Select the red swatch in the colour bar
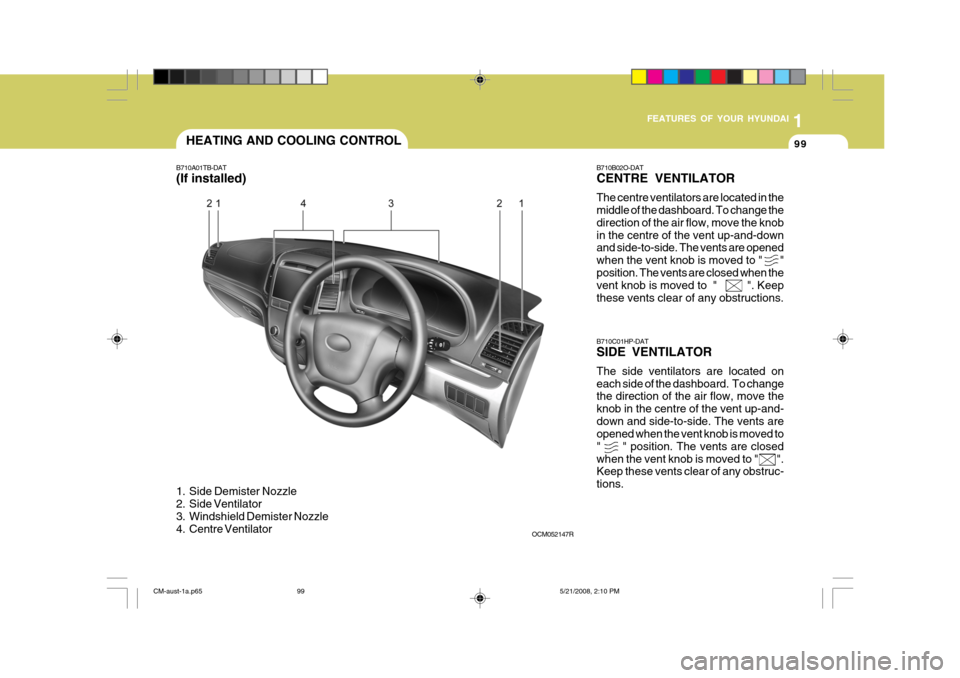This screenshot has height=678, width=960. [719, 77]
